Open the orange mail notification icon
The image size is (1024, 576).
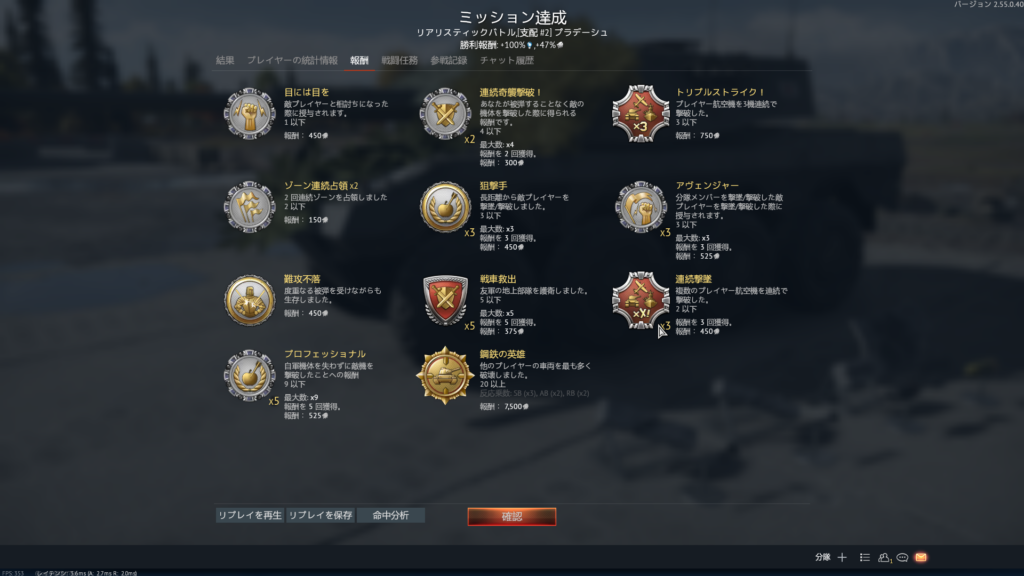coord(921,557)
